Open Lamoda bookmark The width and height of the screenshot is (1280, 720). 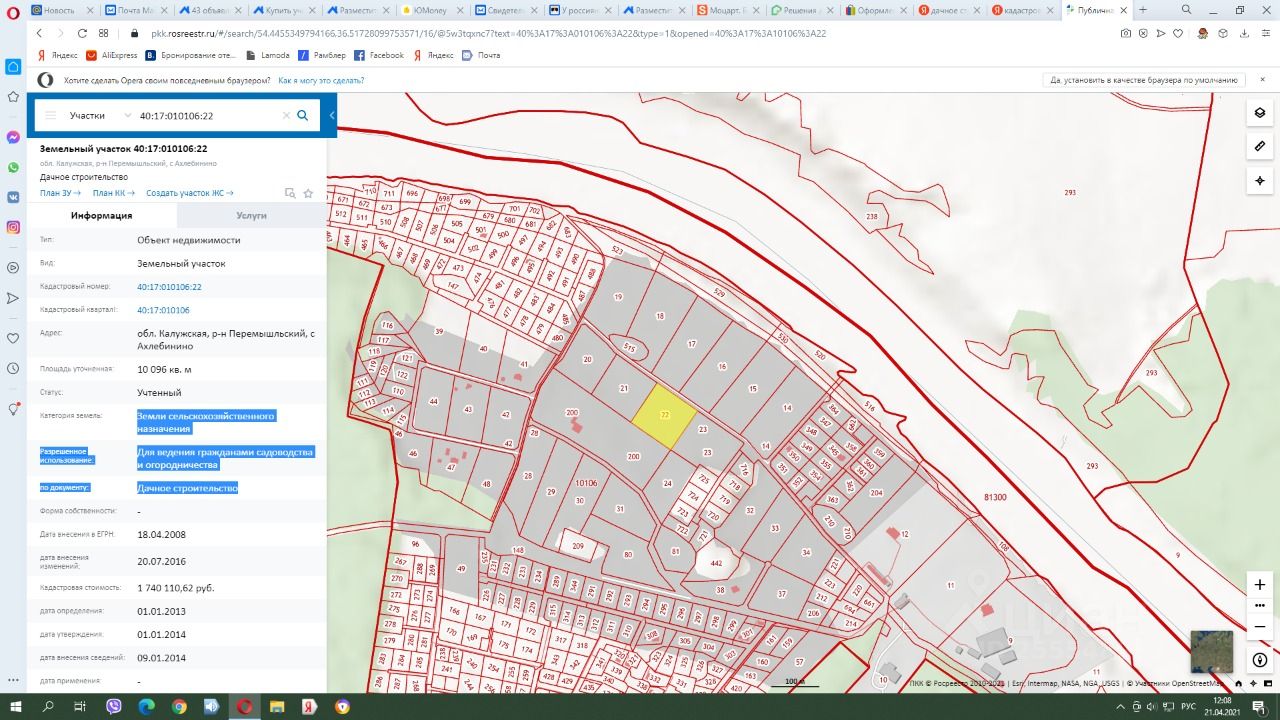[x=268, y=55]
